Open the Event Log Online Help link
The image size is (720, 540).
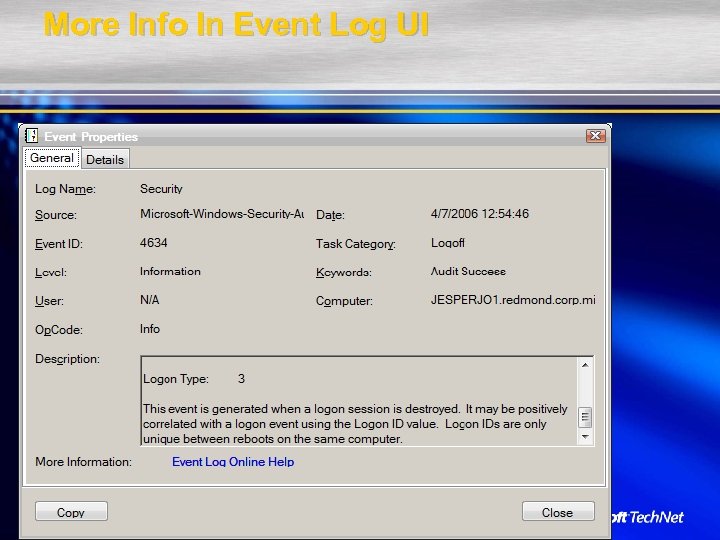pyautogui.click(x=233, y=462)
